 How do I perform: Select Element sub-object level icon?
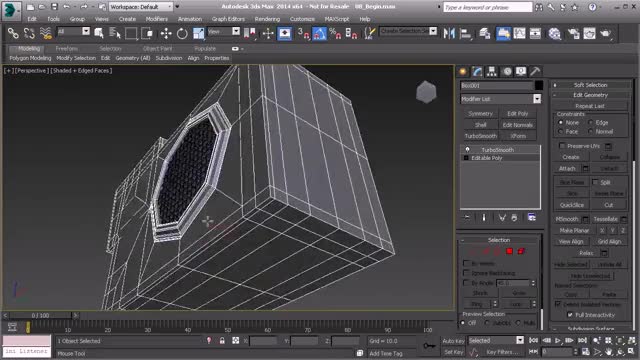pyautogui.click(x=521, y=251)
